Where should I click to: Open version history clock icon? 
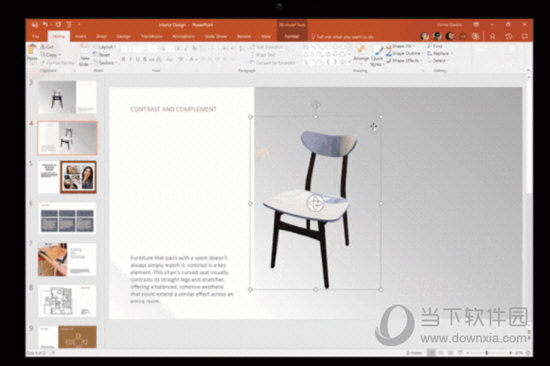(509, 36)
